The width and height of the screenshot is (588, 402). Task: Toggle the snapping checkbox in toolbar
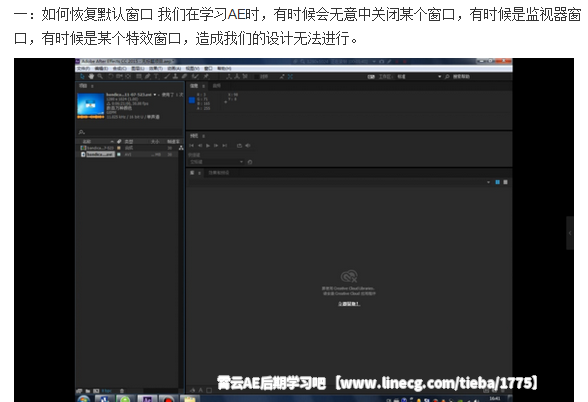(256, 76)
